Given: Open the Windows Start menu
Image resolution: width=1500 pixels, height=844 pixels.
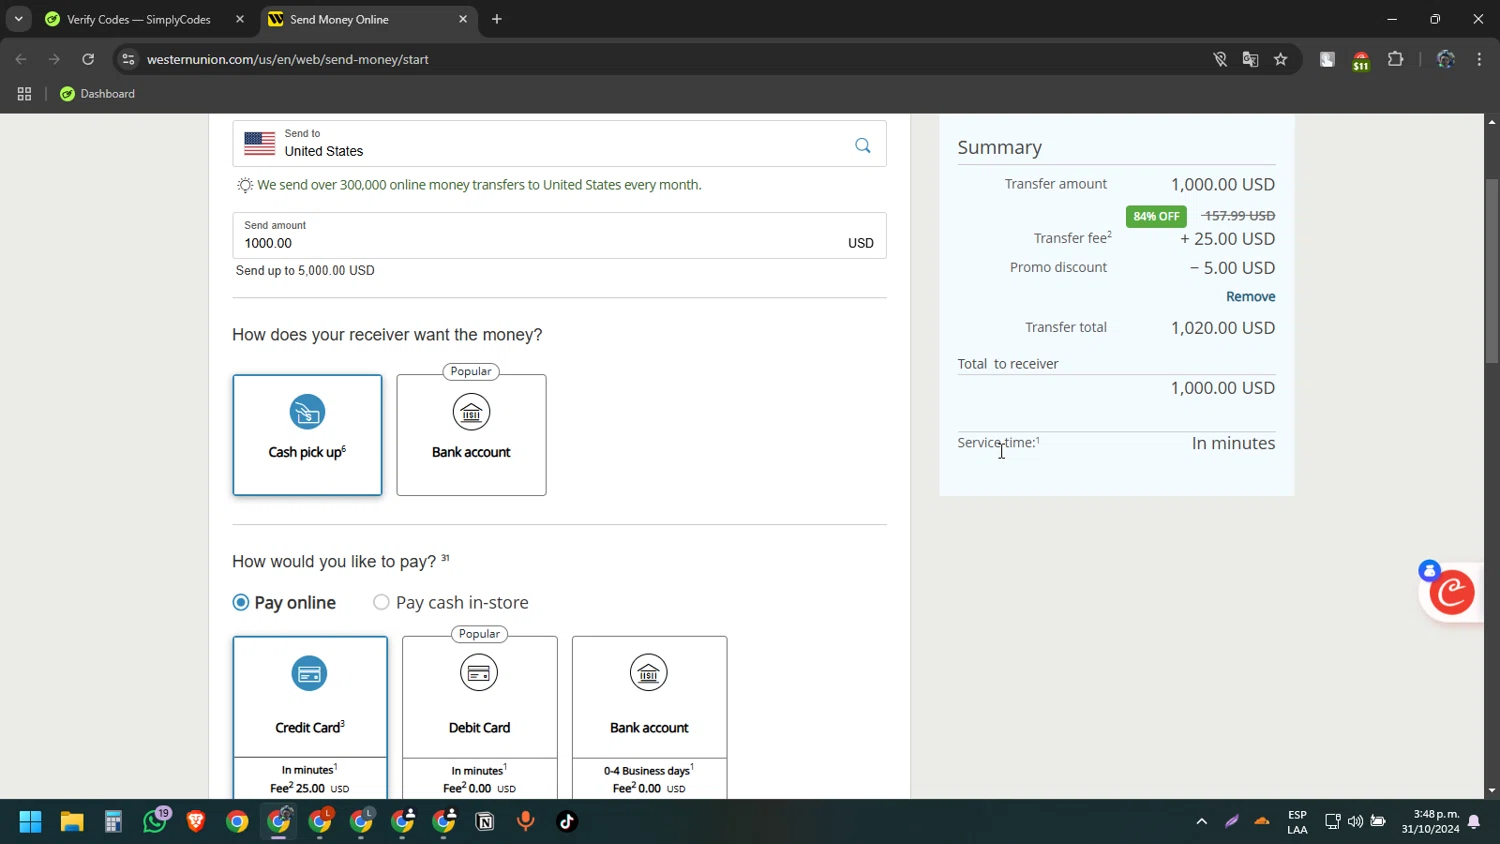Looking at the screenshot, I should [30, 822].
